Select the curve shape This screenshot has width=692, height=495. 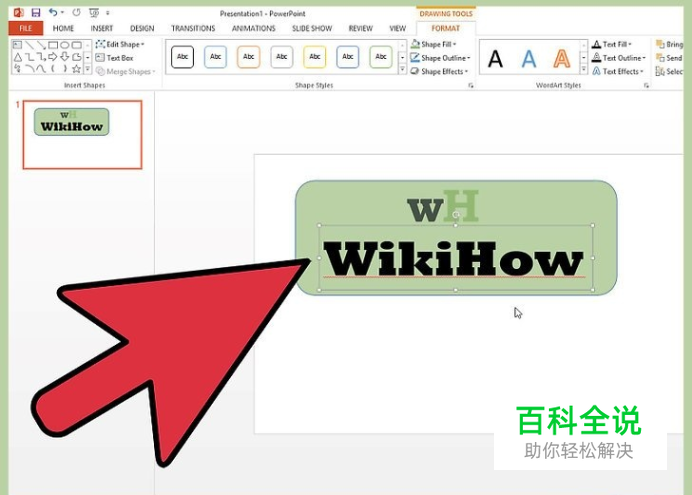click(x=41, y=68)
